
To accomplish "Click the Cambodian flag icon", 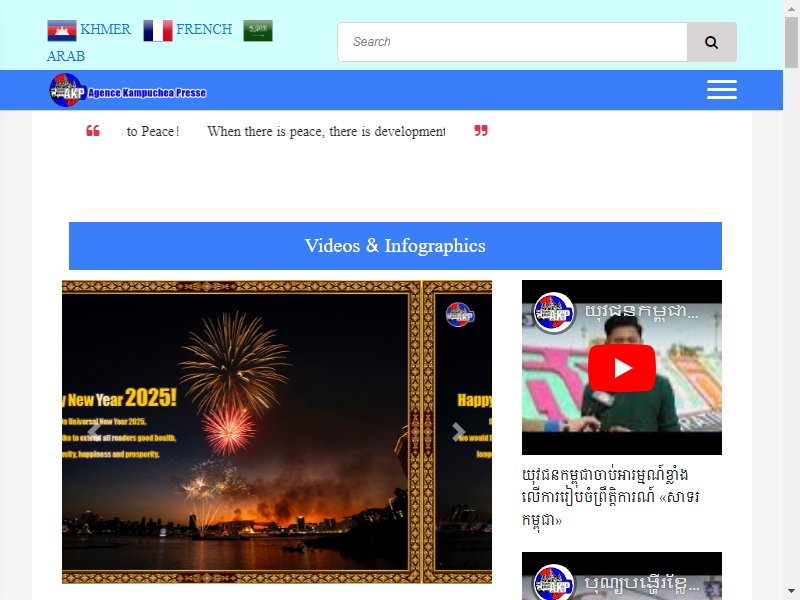I will [x=62, y=30].
